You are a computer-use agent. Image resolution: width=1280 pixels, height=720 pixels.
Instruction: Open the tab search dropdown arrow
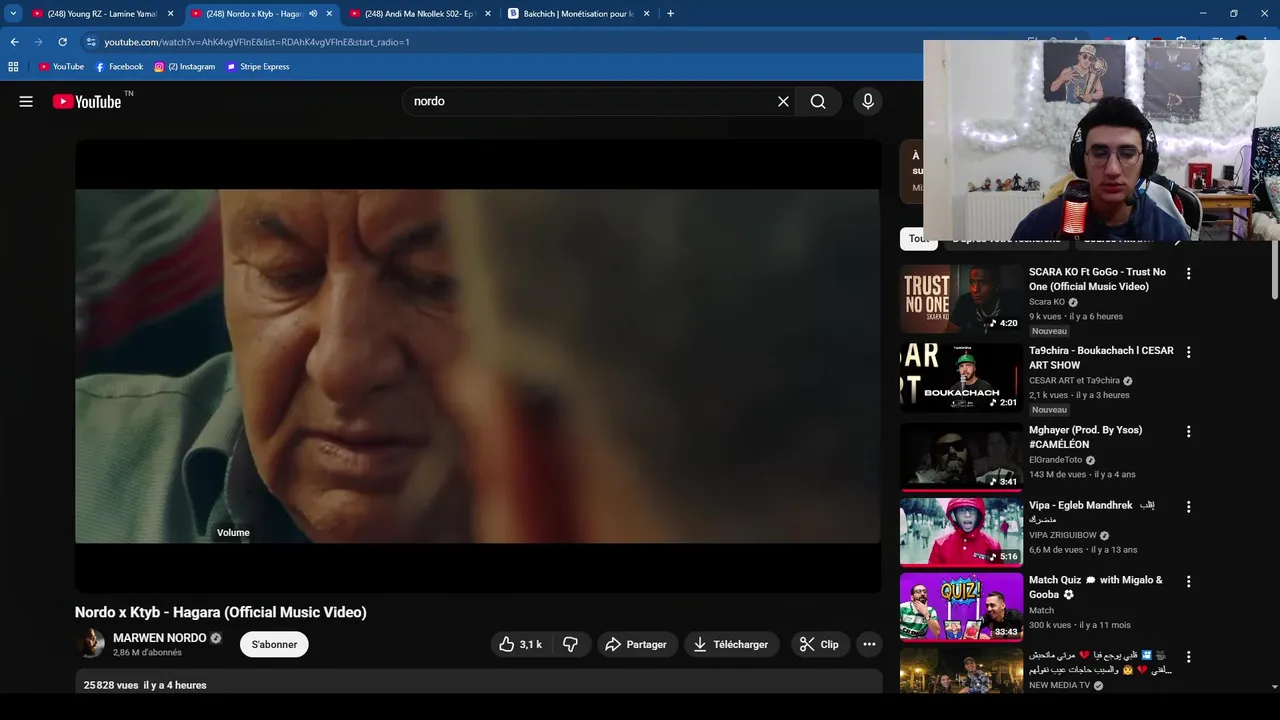(x=13, y=13)
